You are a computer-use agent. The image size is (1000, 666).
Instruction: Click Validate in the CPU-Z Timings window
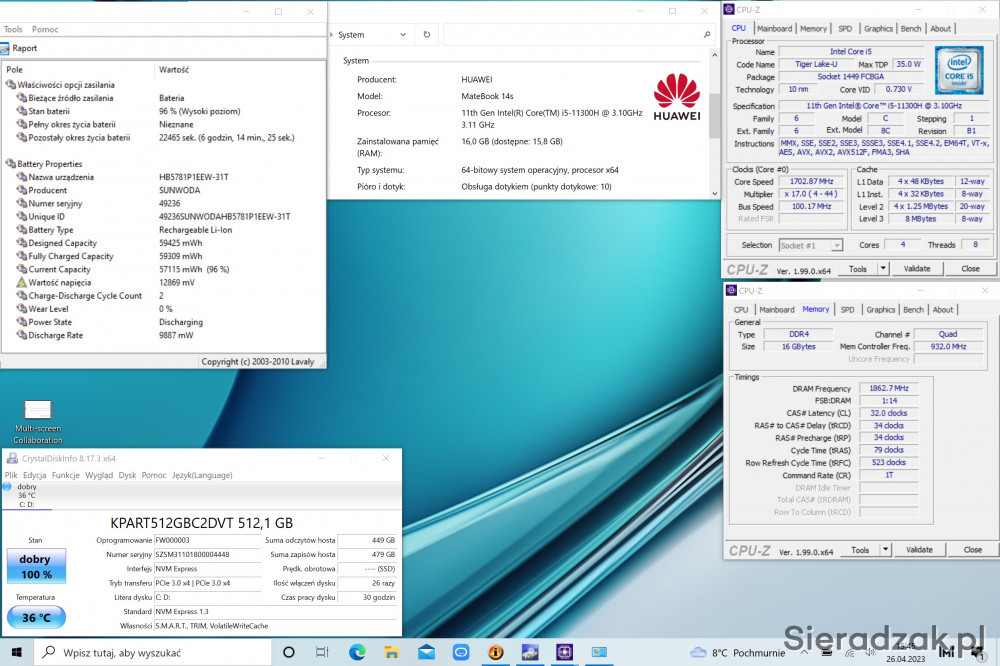[x=919, y=549]
